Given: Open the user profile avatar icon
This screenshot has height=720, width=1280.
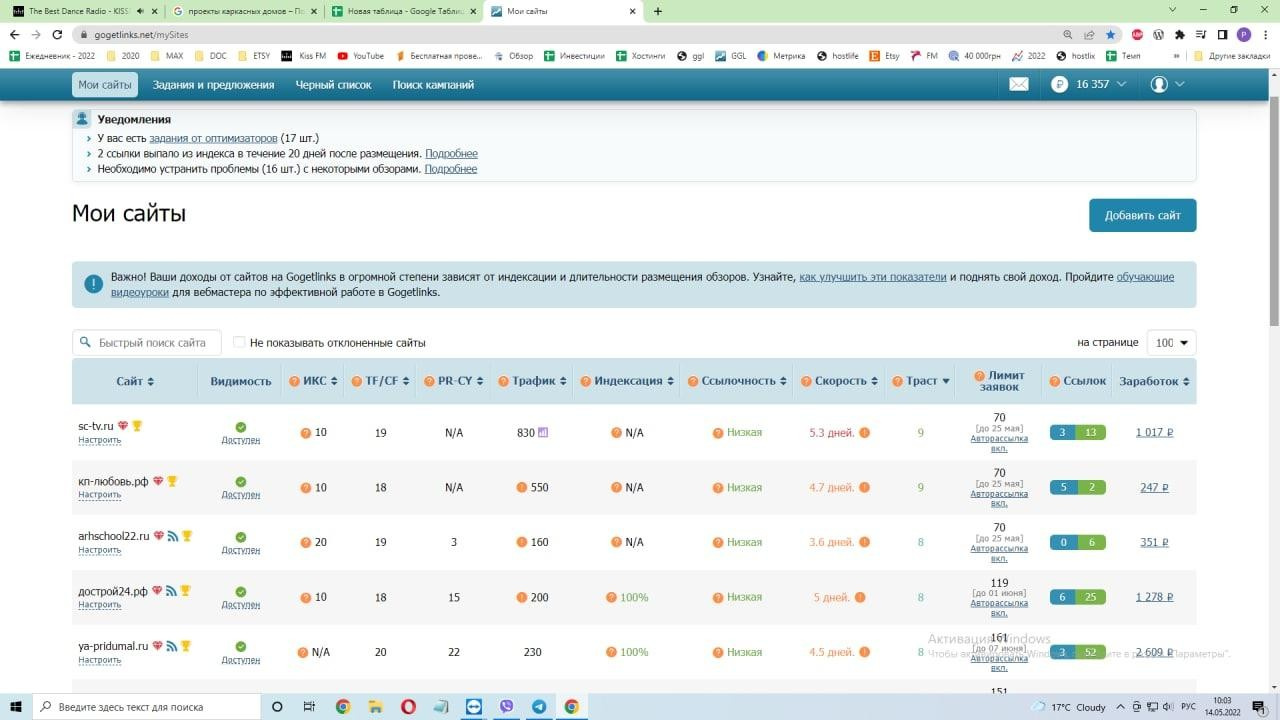Looking at the screenshot, I should point(1159,84).
